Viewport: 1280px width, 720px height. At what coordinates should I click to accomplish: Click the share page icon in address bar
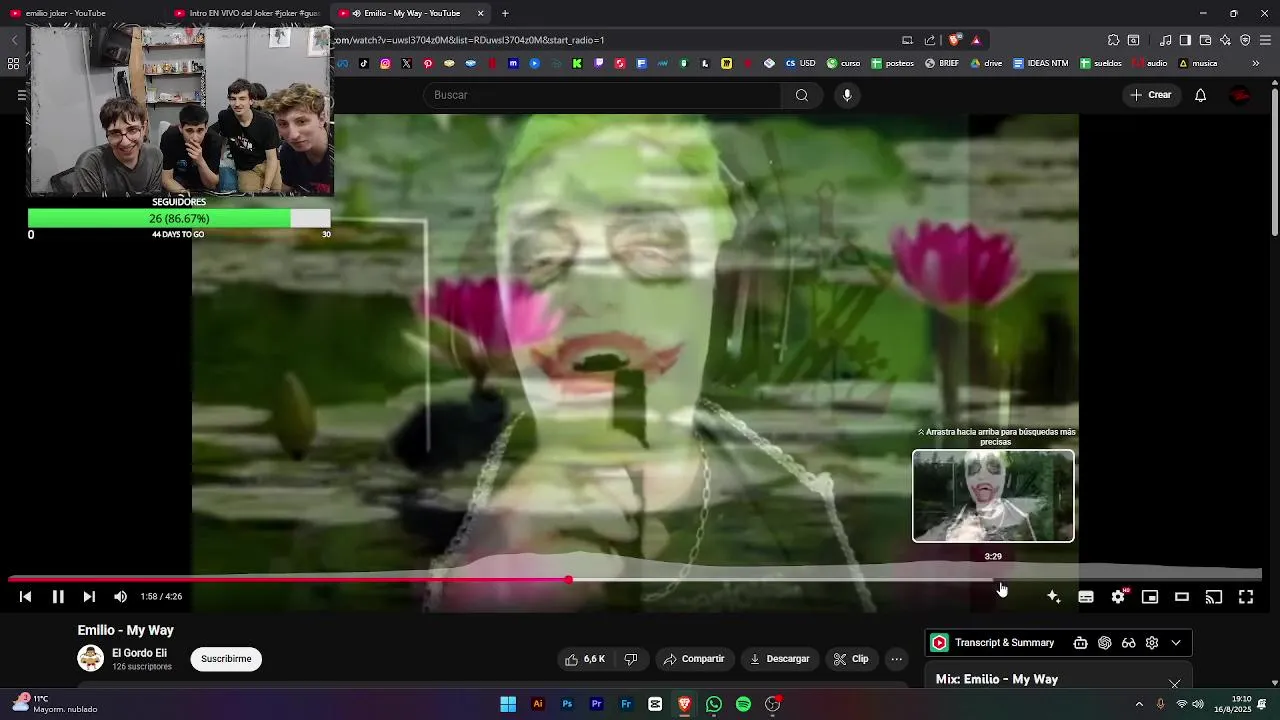click(930, 40)
